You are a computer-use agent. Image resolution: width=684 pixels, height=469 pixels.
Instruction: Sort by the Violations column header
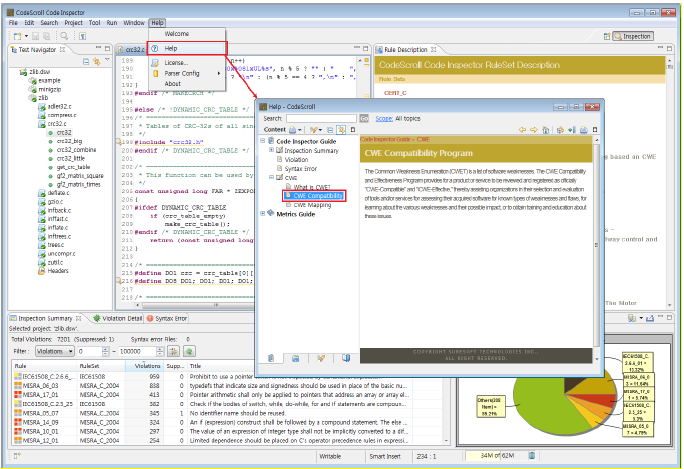pos(144,366)
